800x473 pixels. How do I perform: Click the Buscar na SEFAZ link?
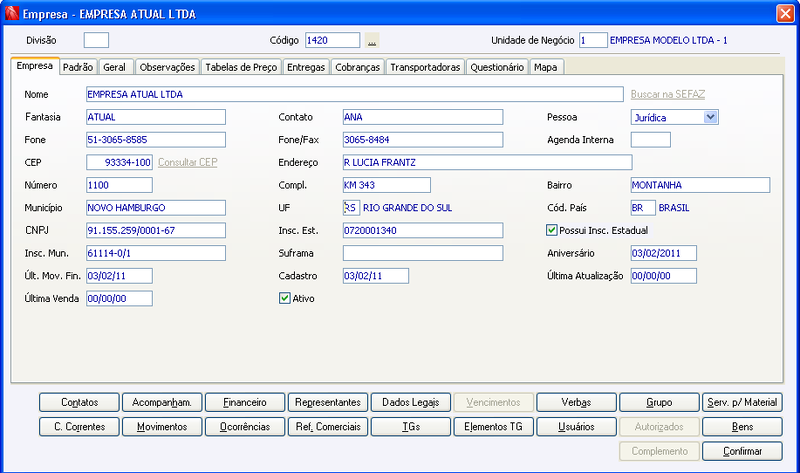click(x=668, y=94)
